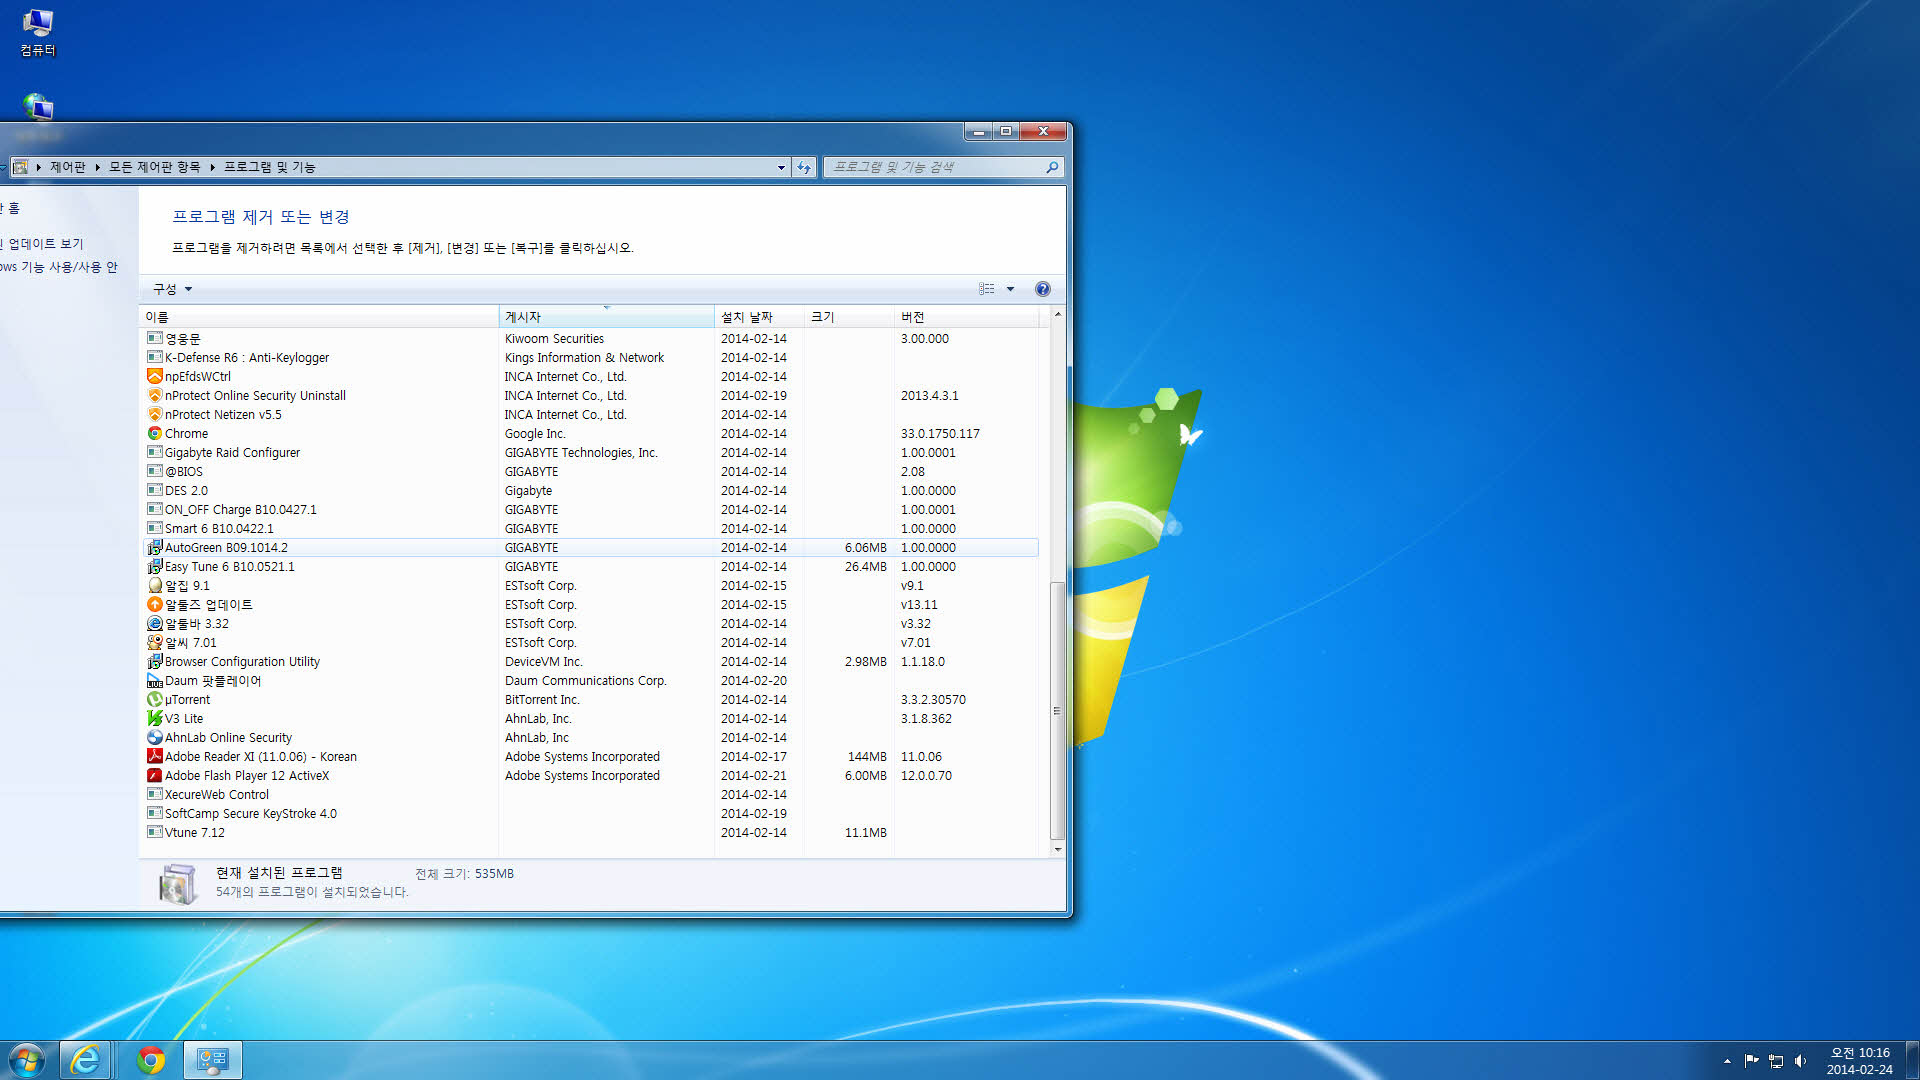
Task: Click the npEfdsWCtrl program icon
Action: pos(155,376)
